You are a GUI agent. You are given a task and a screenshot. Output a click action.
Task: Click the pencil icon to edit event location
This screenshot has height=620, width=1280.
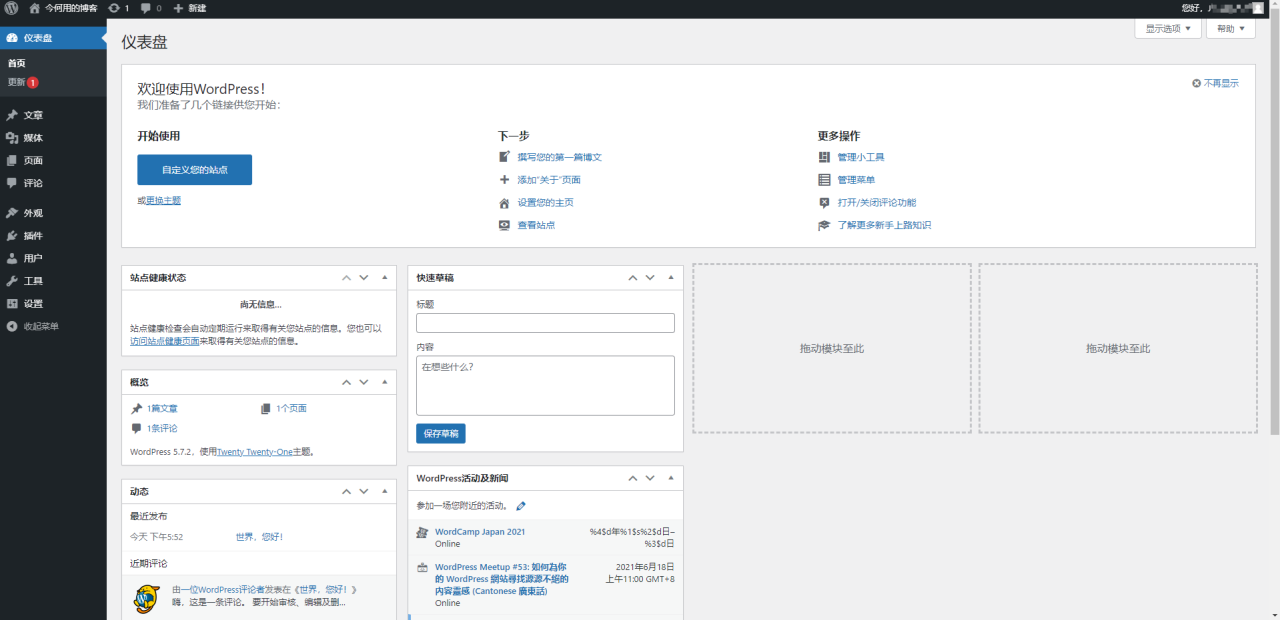[x=521, y=506]
